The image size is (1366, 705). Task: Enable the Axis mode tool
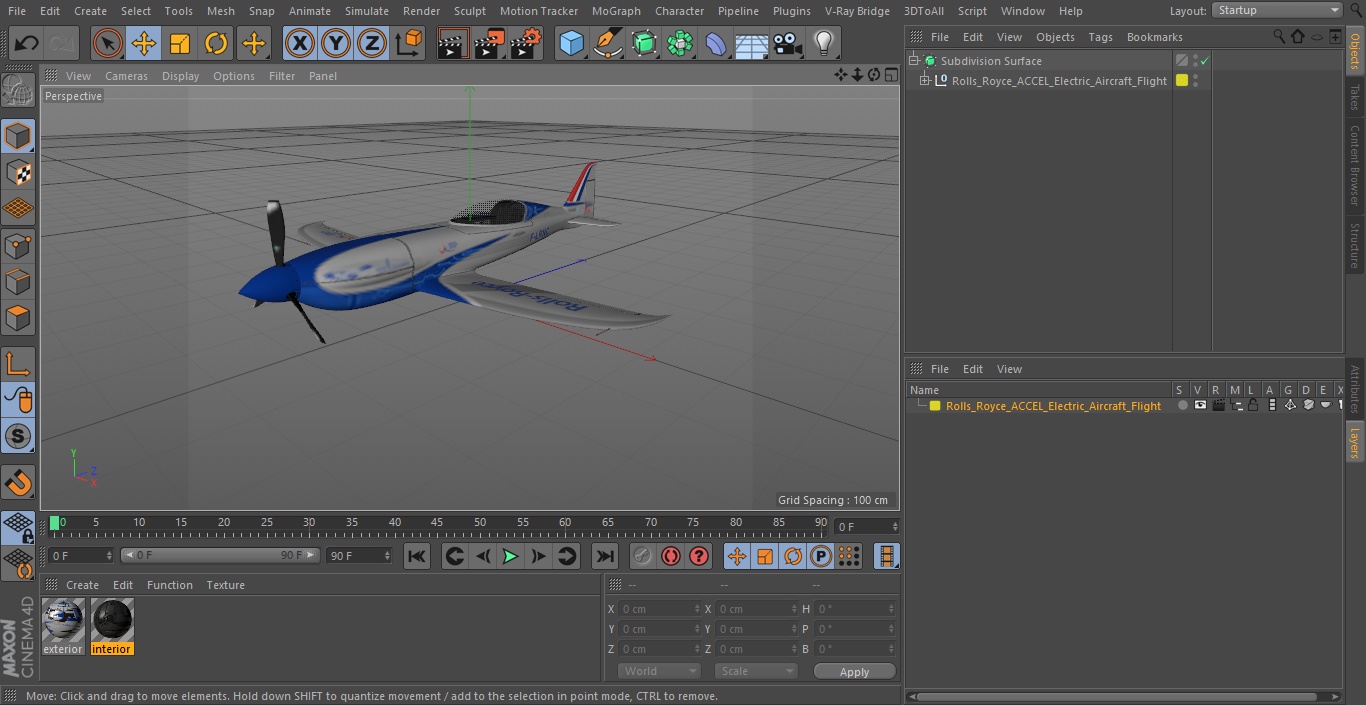tap(18, 364)
